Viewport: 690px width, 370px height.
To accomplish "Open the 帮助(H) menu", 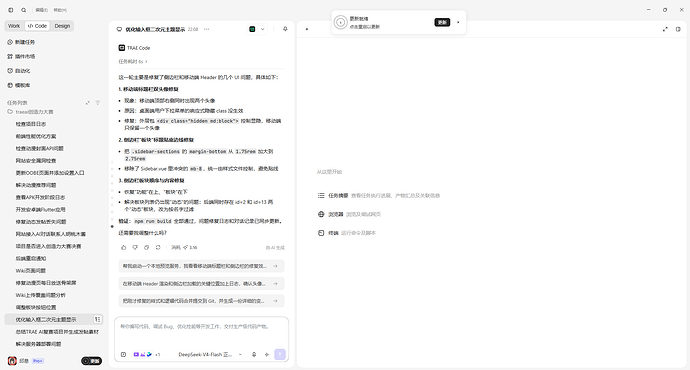I will point(60,10).
